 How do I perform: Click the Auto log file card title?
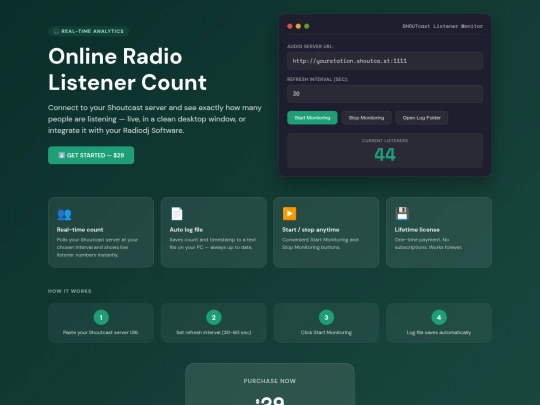tap(186, 230)
